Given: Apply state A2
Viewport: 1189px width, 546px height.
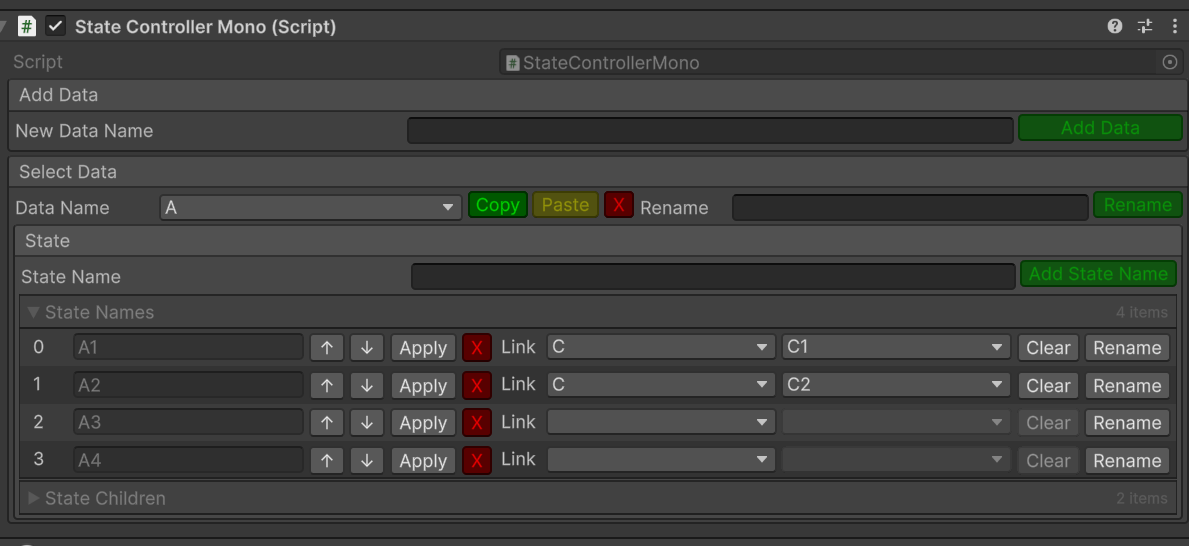Looking at the screenshot, I should (423, 385).
